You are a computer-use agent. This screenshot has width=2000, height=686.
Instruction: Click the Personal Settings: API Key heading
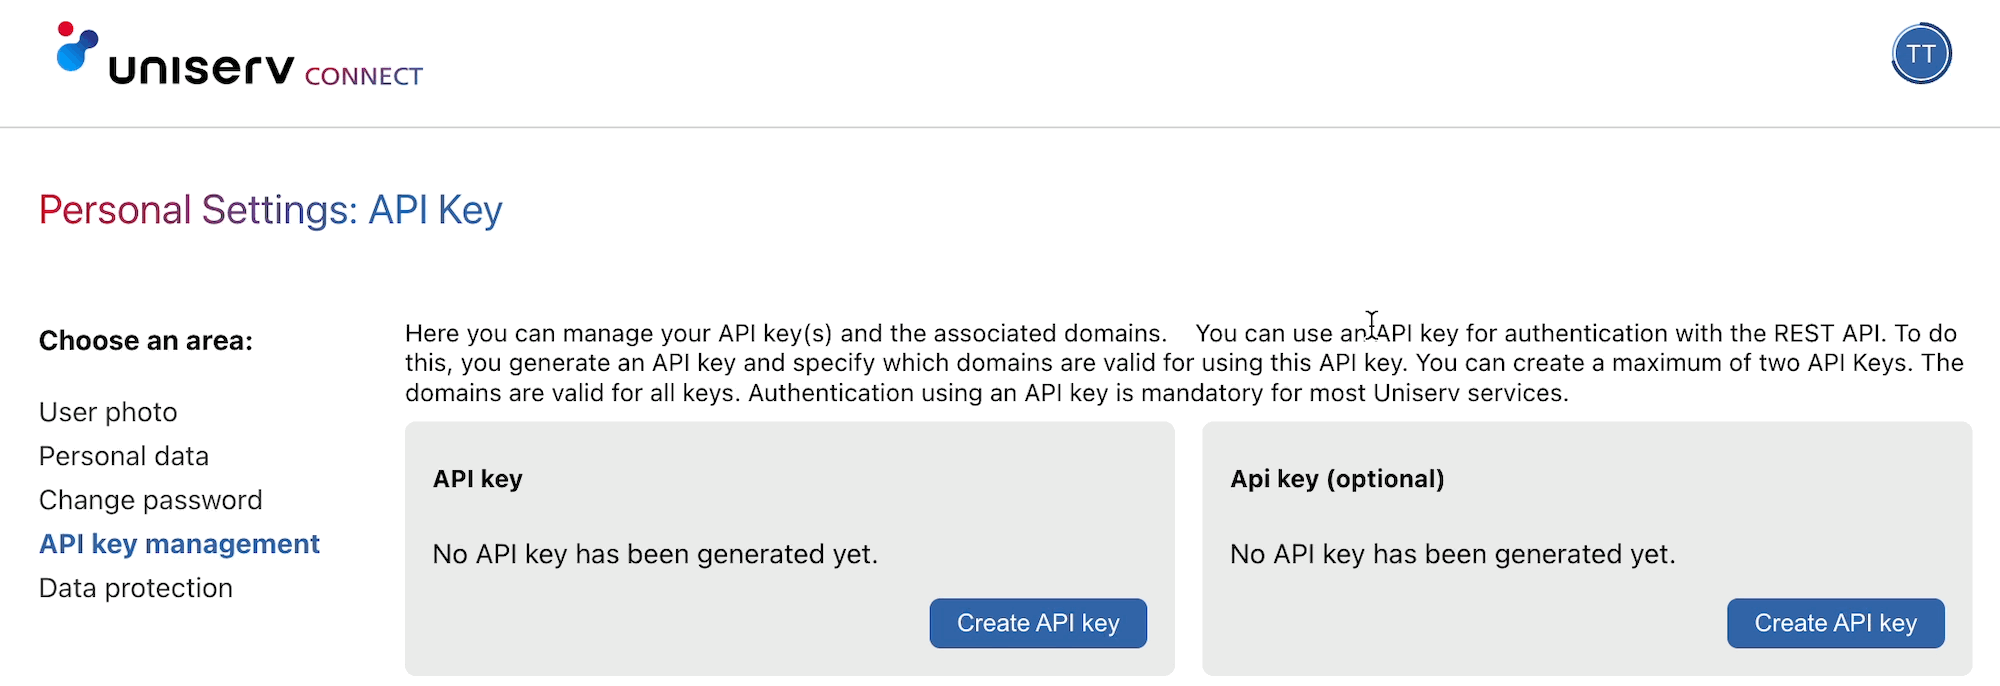click(x=270, y=210)
